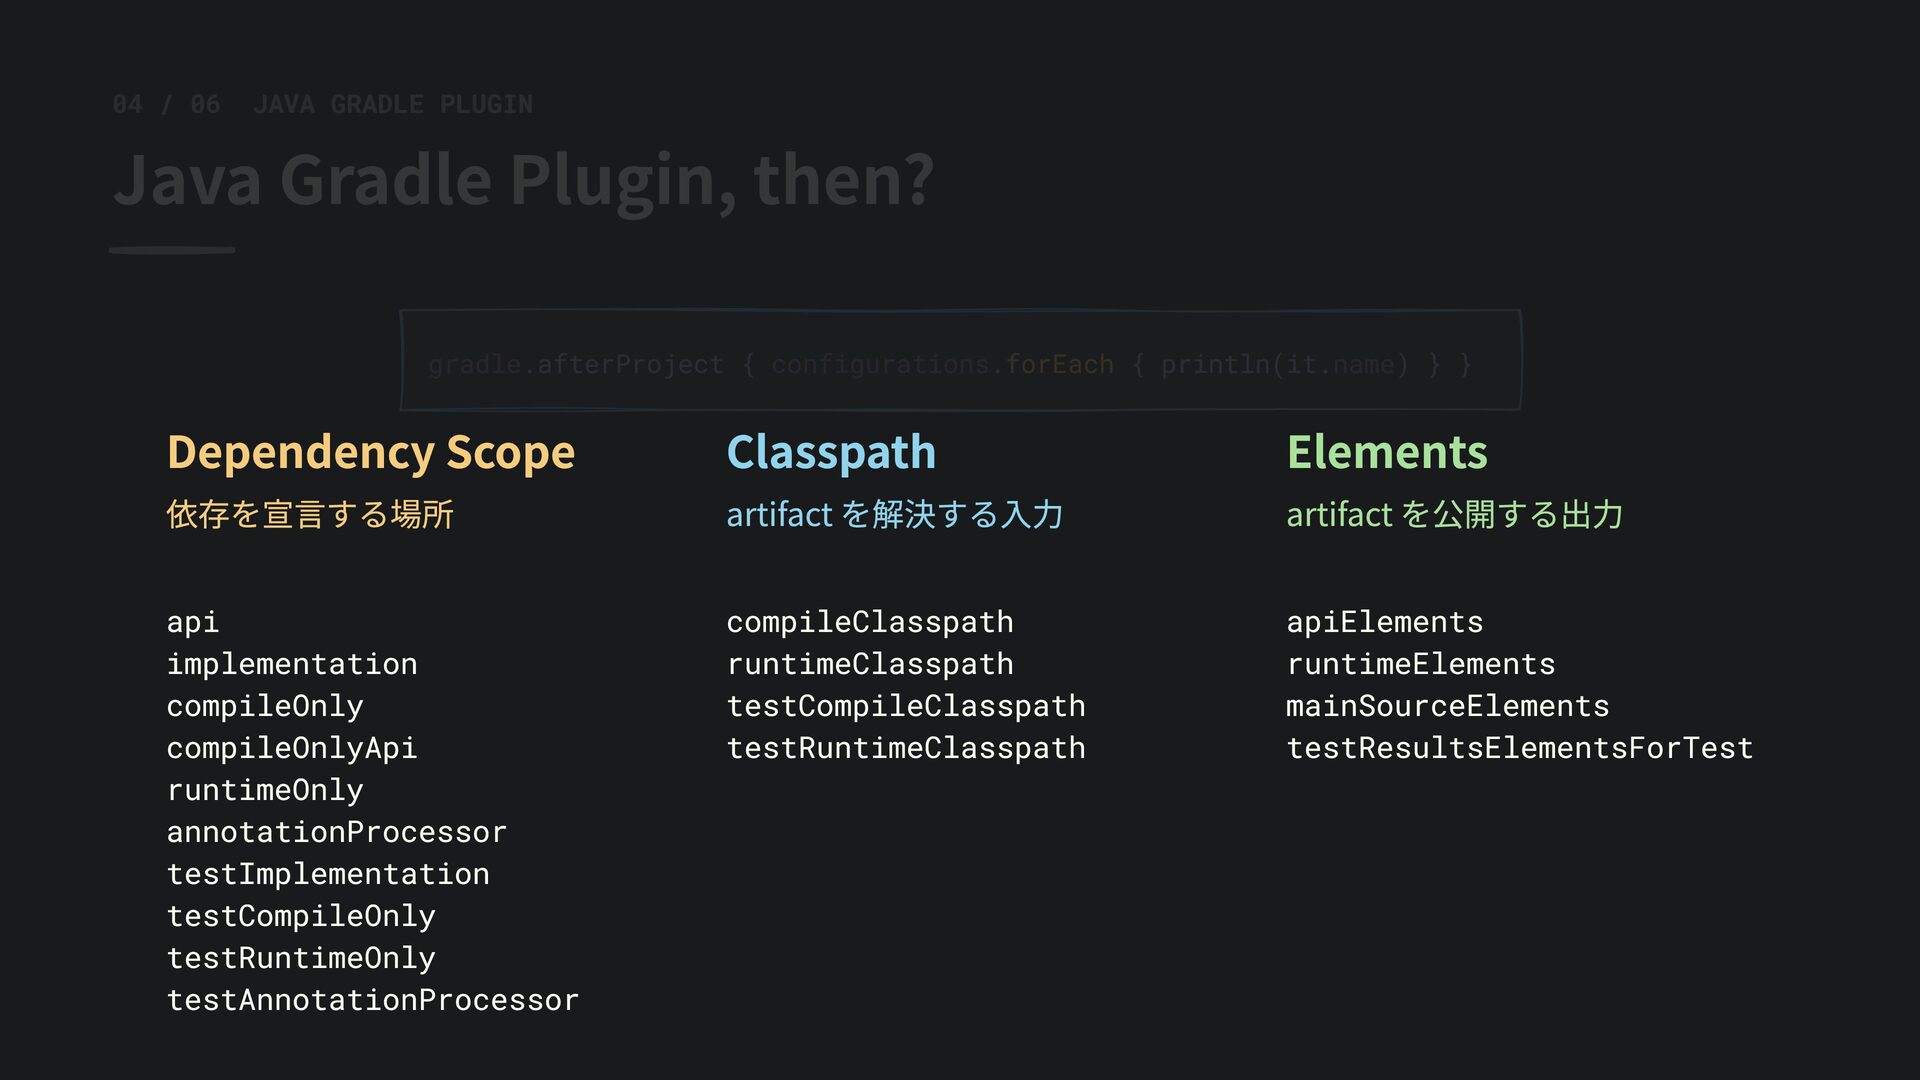Viewport: 1920px width, 1080px height.
Task: Click the Elements heading
Action: (x=1387, y=452)
